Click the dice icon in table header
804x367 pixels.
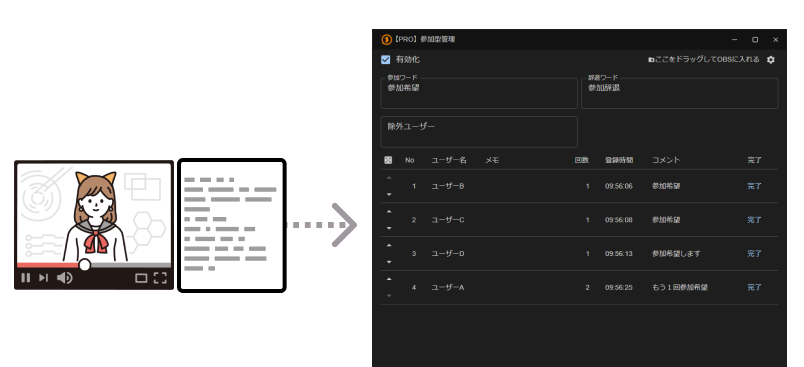point(388,160)
